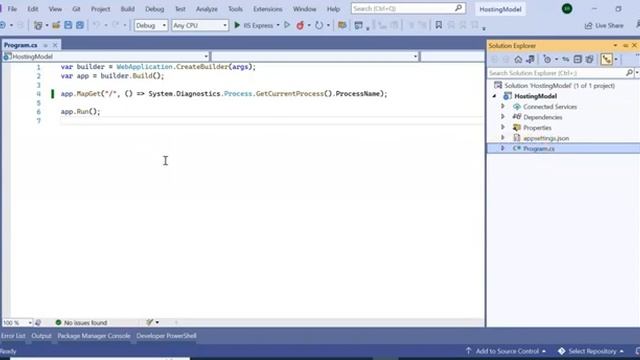
Task: Click Add to Source Control button
Action: pyautogui.click(x=506, y=351)
